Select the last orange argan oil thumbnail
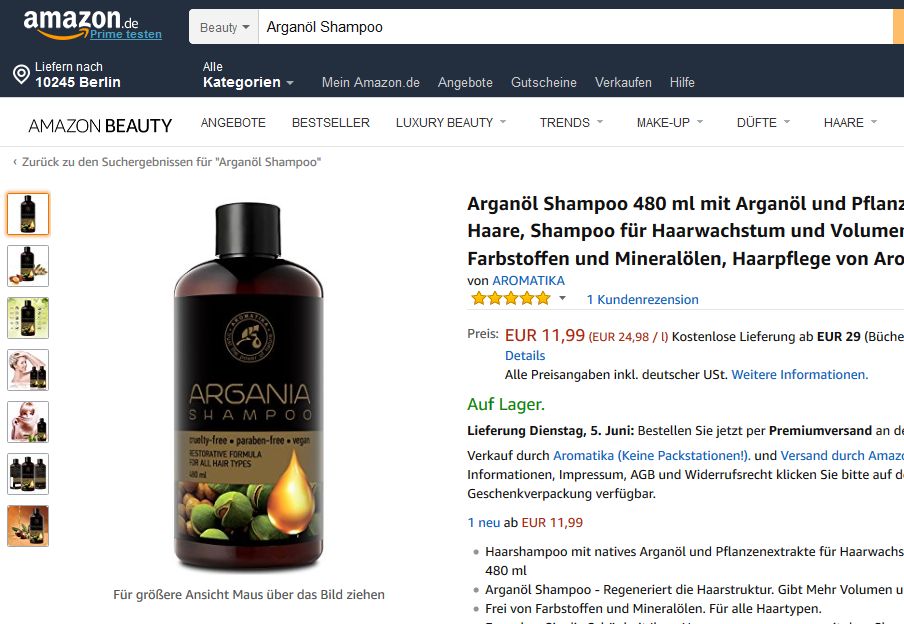Screen dimensions: 904x624 [28, 526]
